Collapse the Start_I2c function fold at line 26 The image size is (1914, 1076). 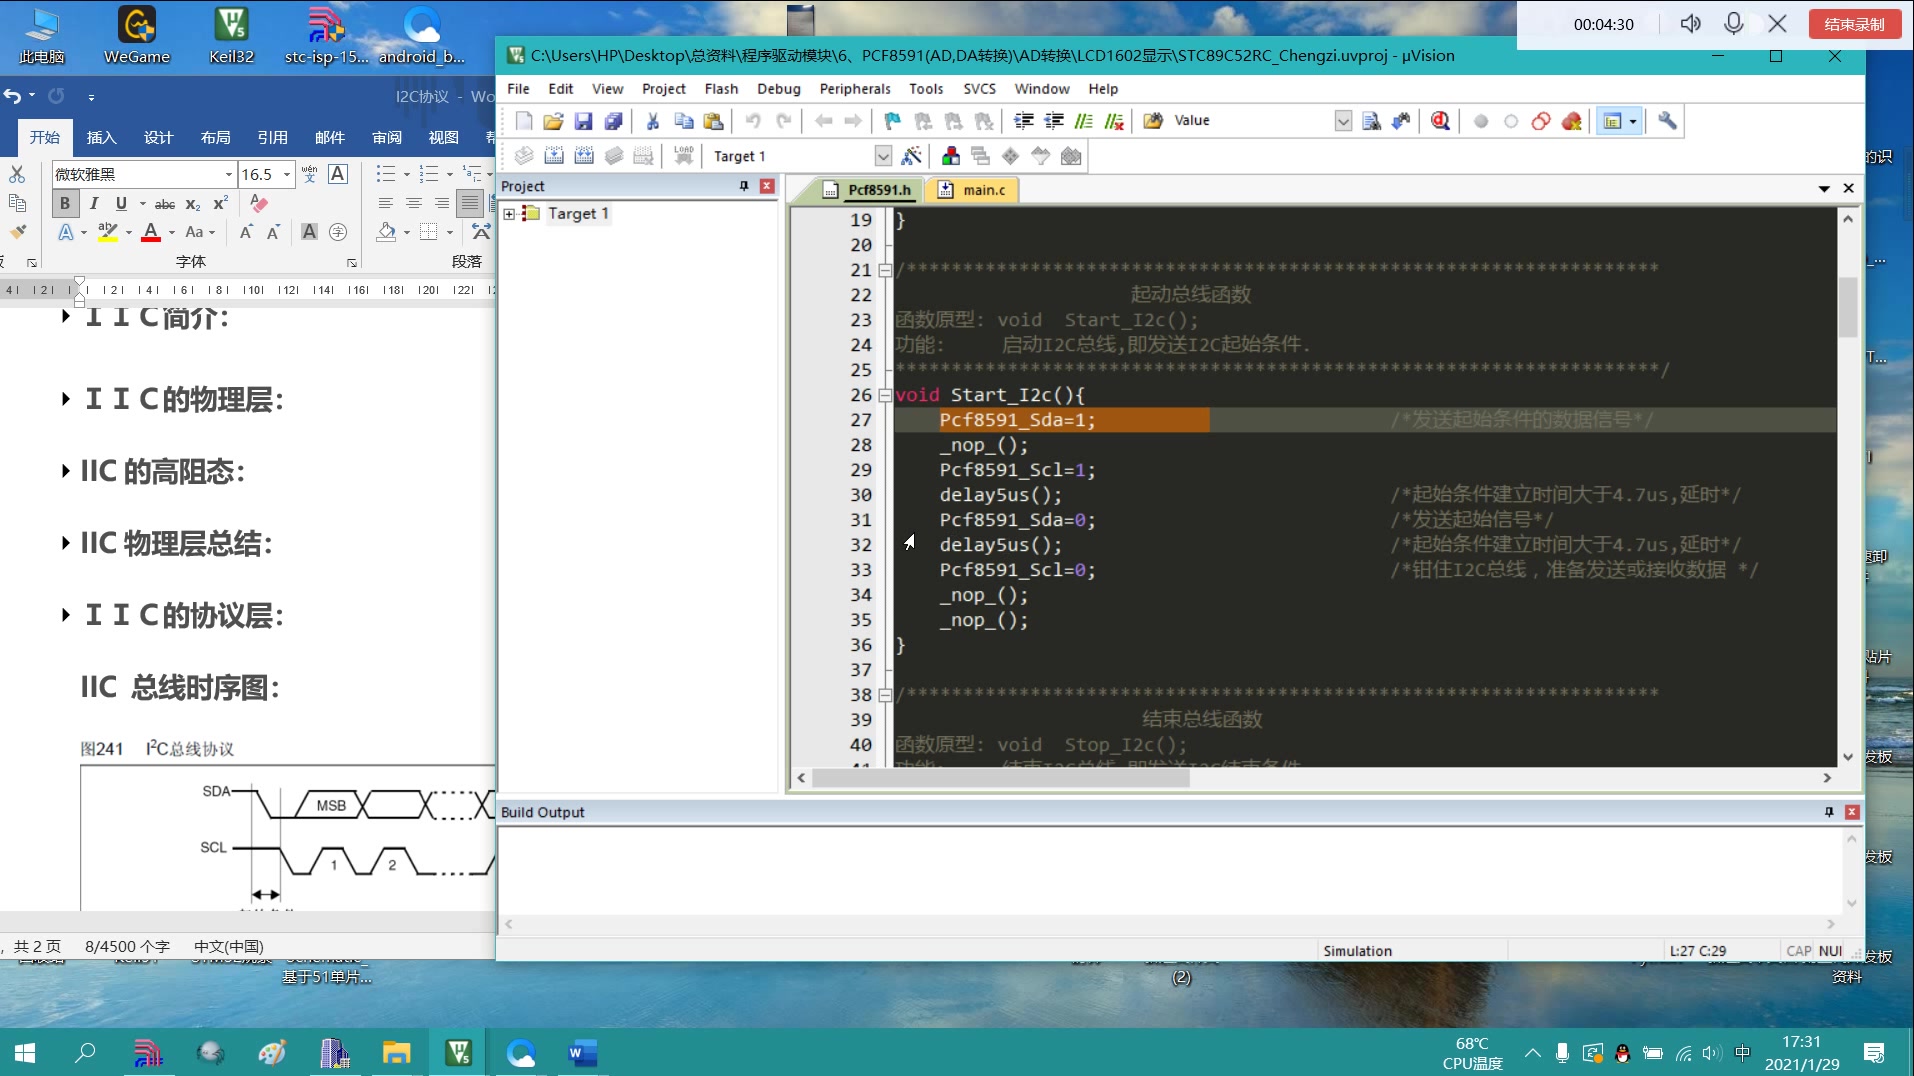885,396
